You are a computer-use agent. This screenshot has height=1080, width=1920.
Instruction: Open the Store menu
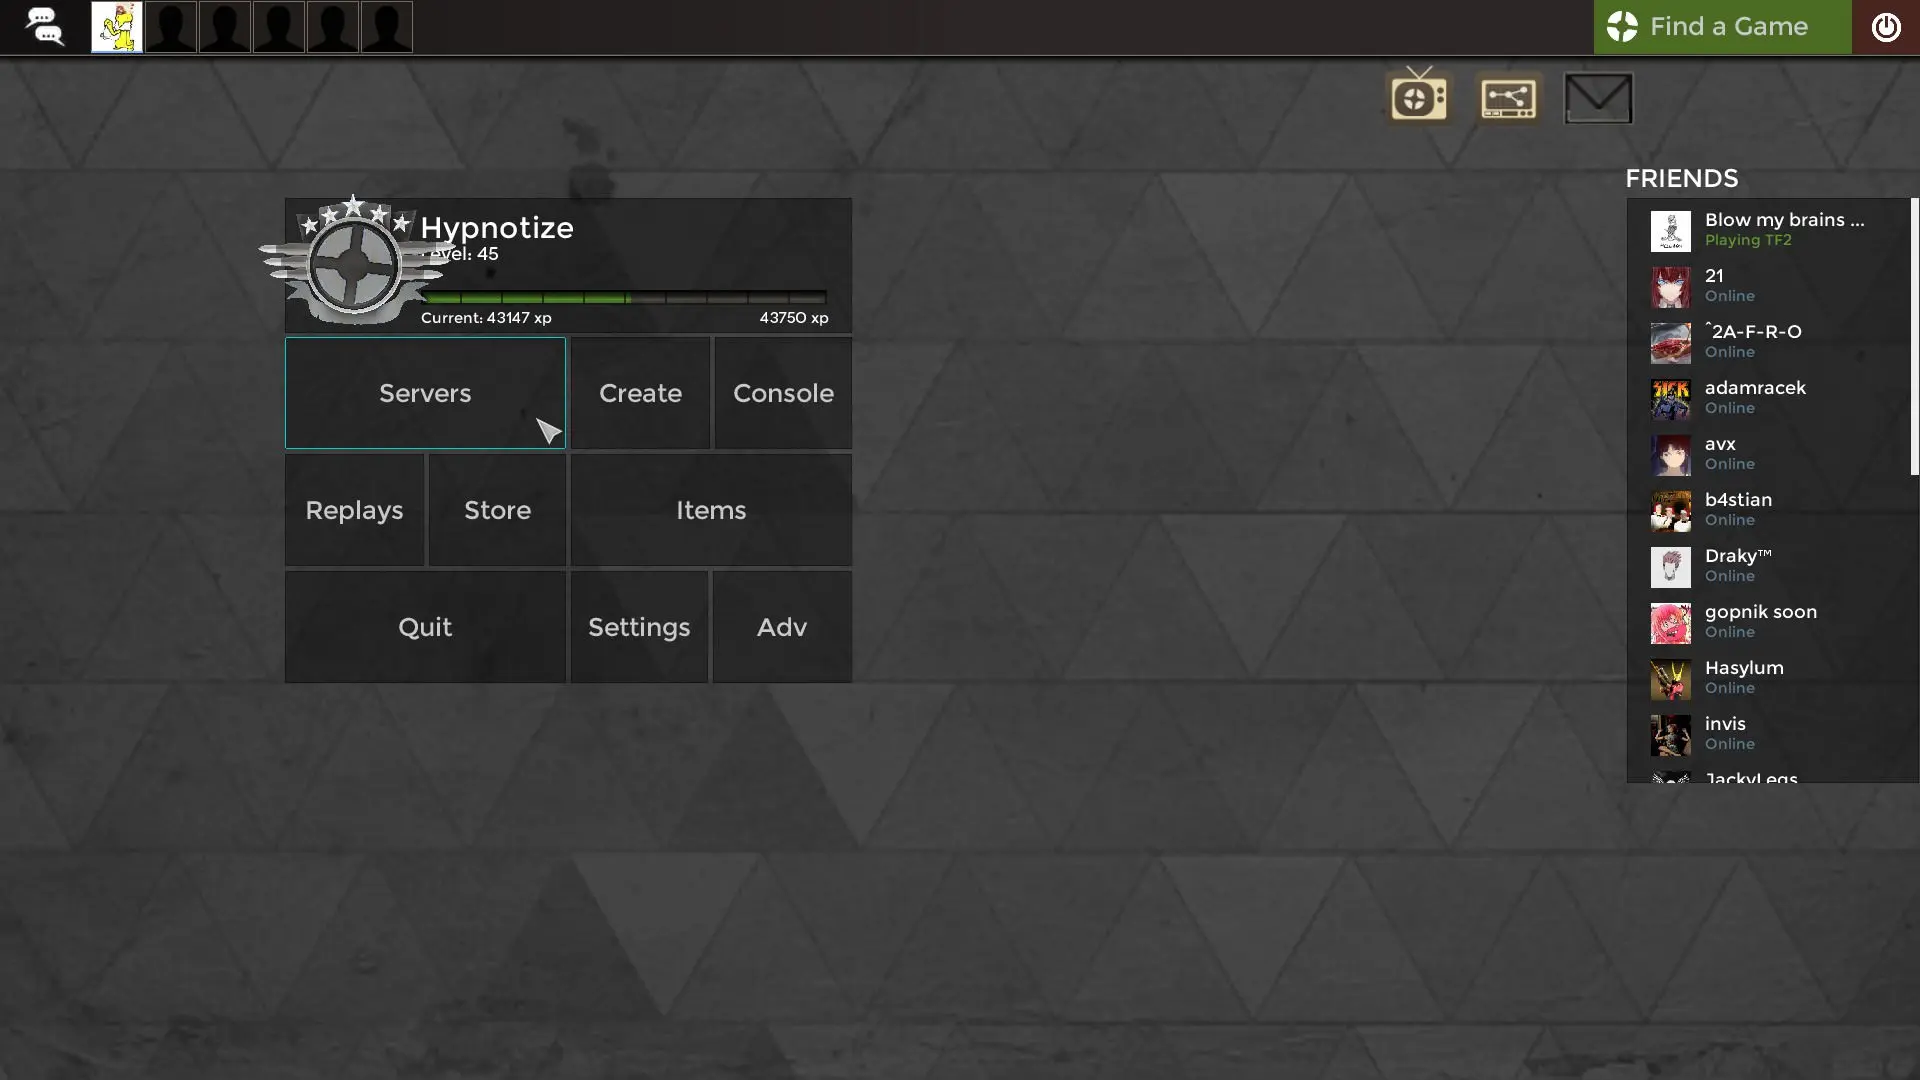point(497,510)
